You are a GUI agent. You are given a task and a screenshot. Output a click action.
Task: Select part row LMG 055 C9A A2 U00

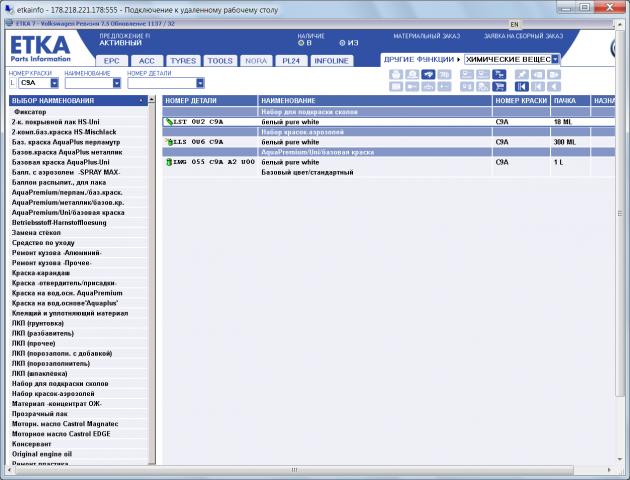tap(389, 167)
